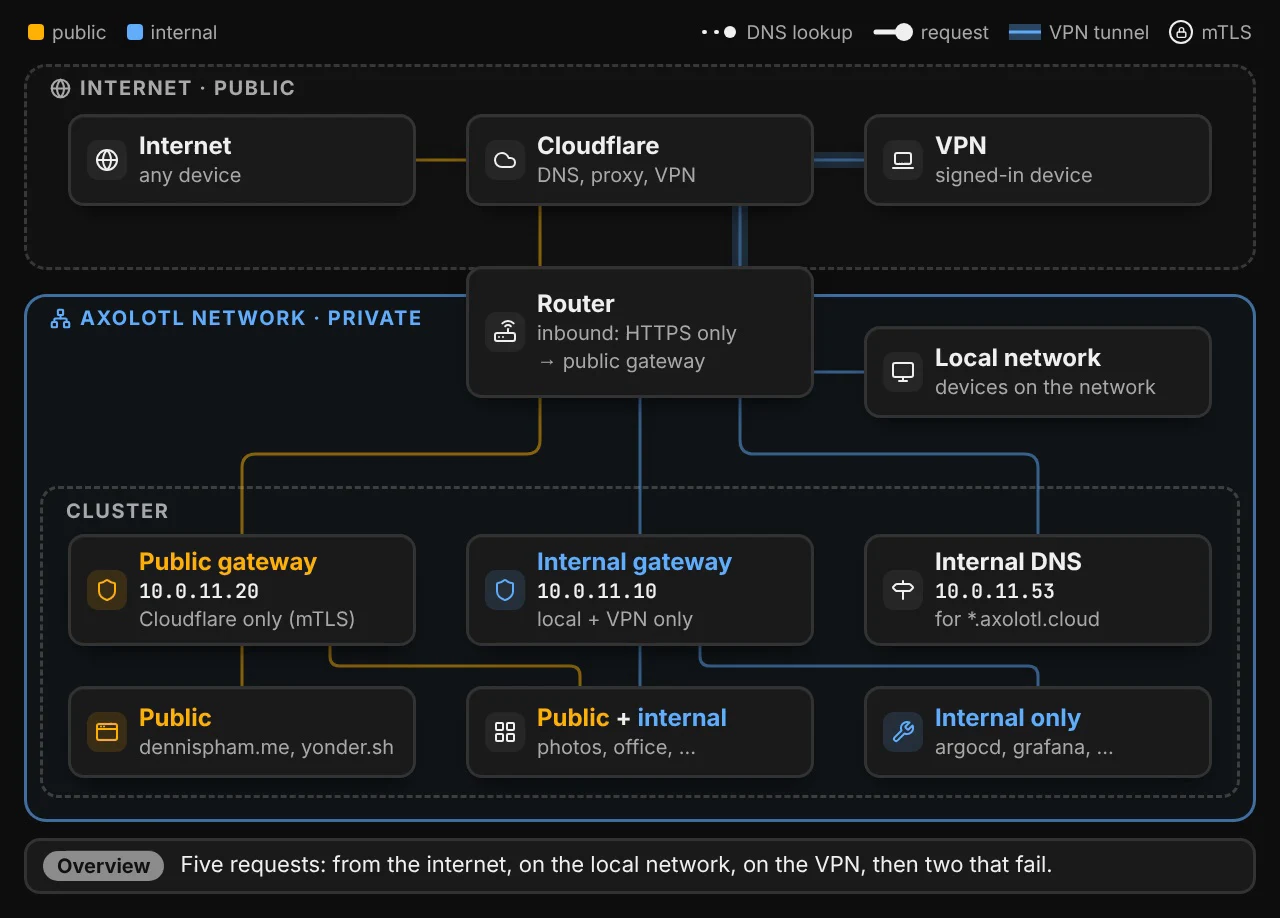1280x918 pixels.
Task: Click the Overview badge
Action: 103,866
